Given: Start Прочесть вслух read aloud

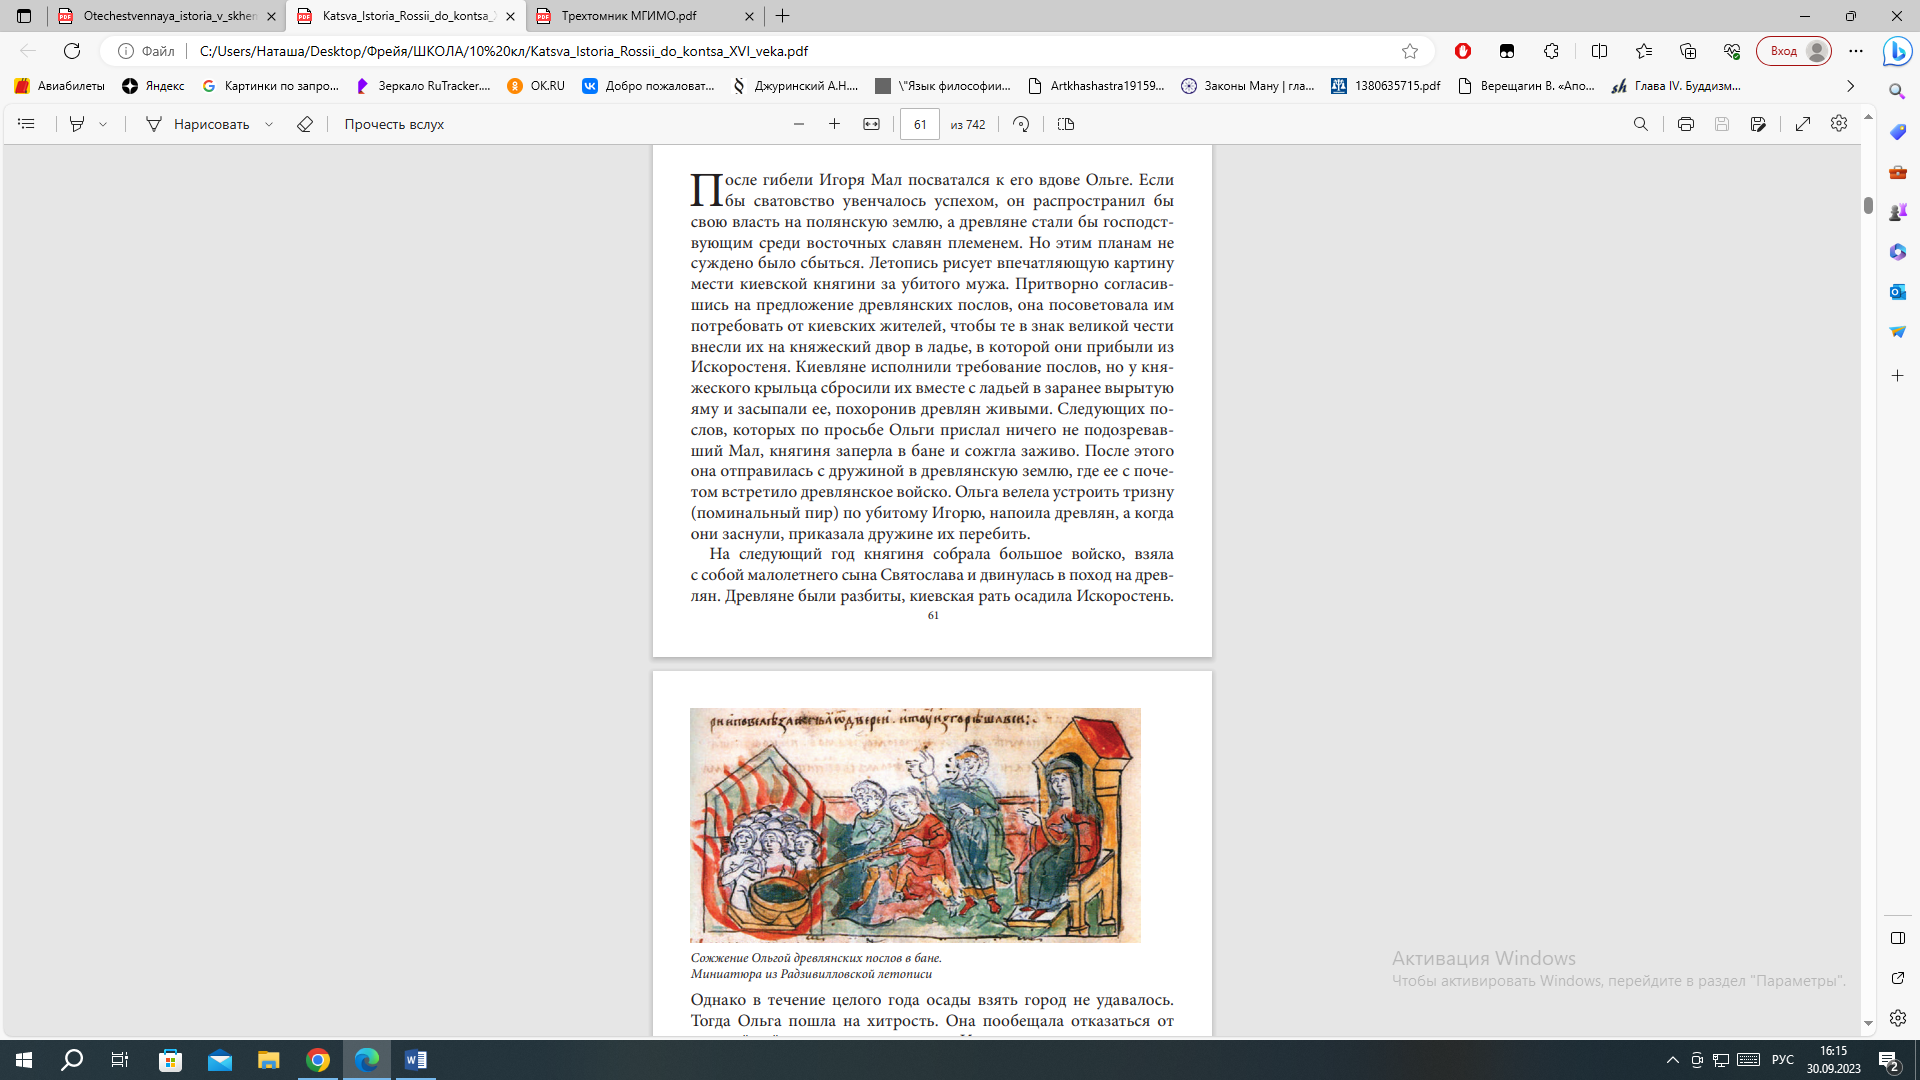Looking at the screenshot, I should [394, 124].
